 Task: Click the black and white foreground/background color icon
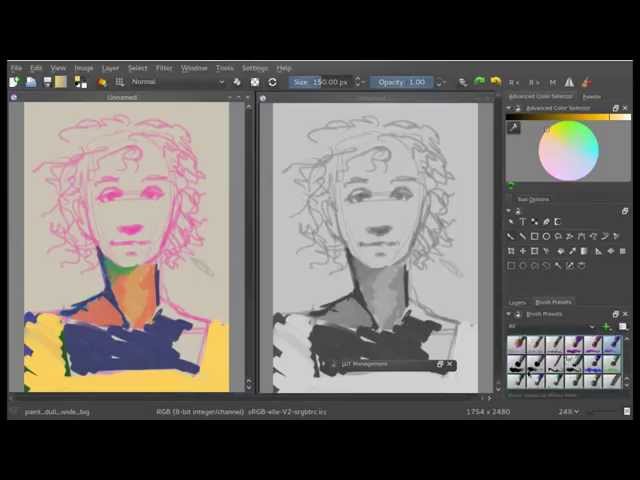(80, 82)
